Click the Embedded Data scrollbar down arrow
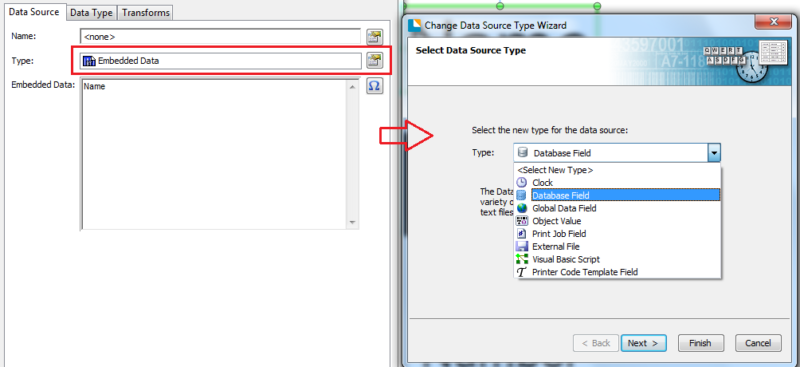The image size is (800, 367). 352,223
